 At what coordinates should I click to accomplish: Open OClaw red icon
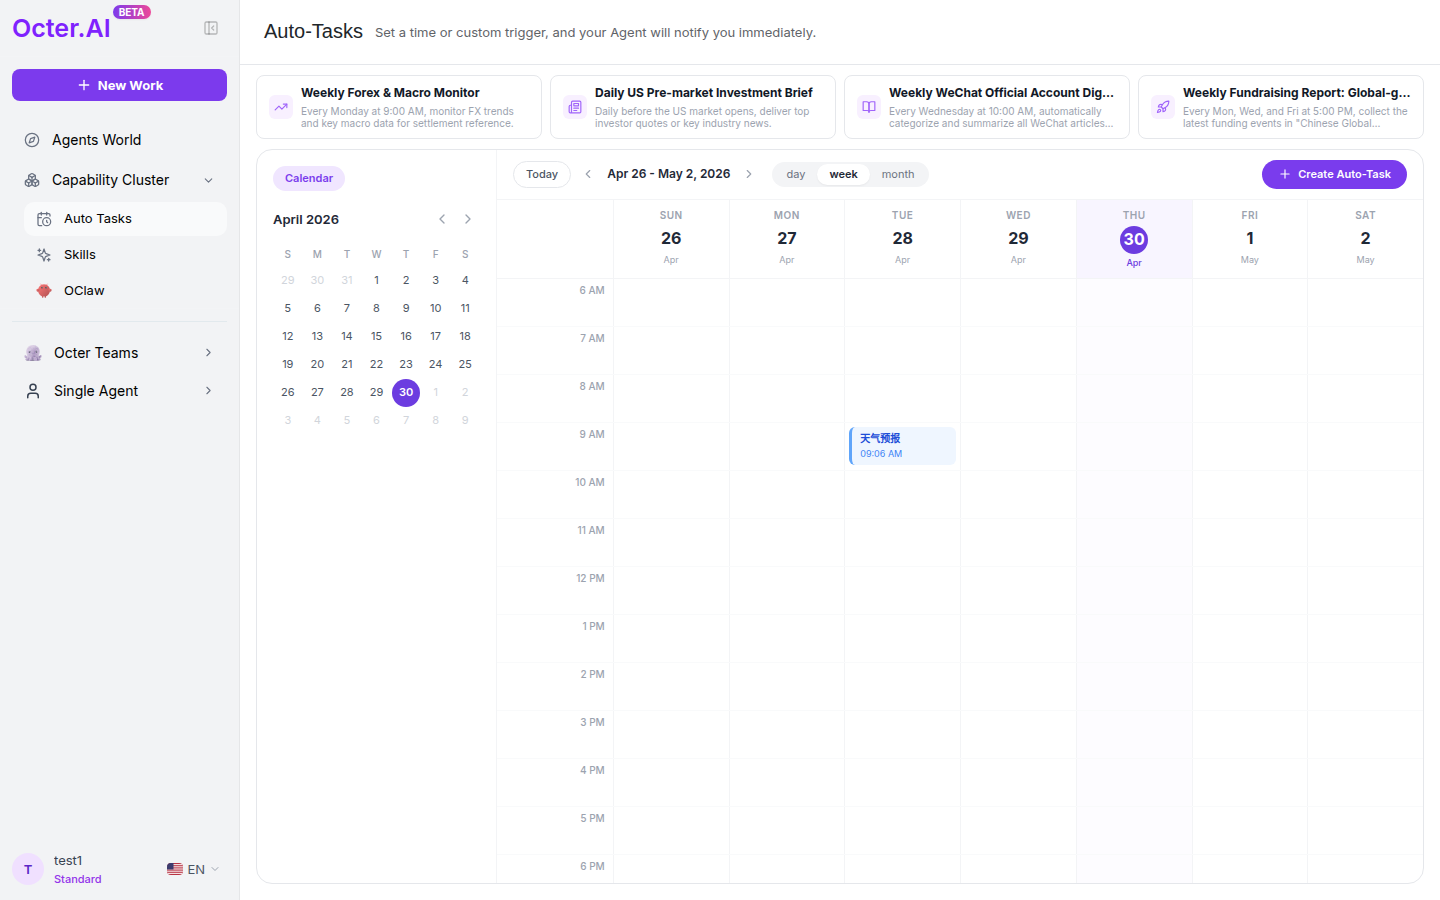pos(44,291)
